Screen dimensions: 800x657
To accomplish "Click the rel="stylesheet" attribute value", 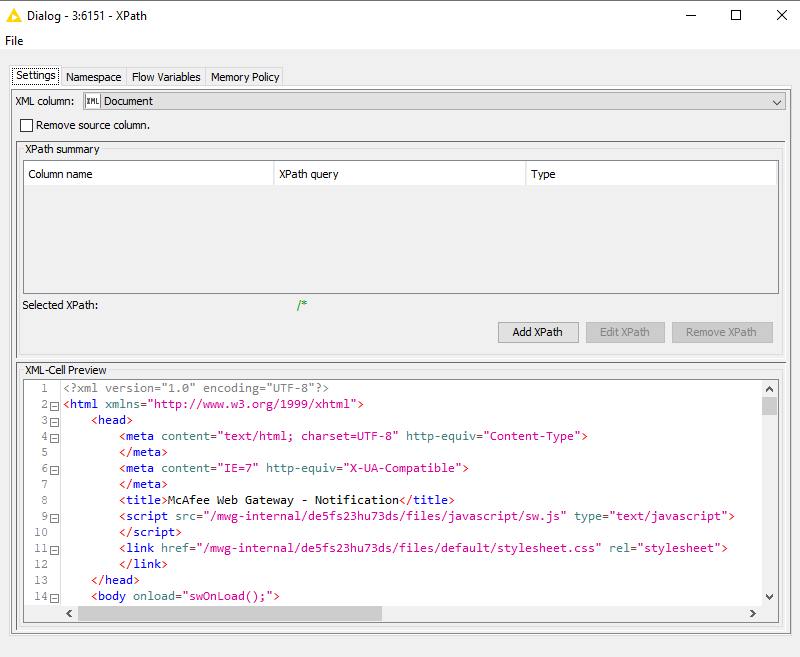I will (x=679, y=548).
